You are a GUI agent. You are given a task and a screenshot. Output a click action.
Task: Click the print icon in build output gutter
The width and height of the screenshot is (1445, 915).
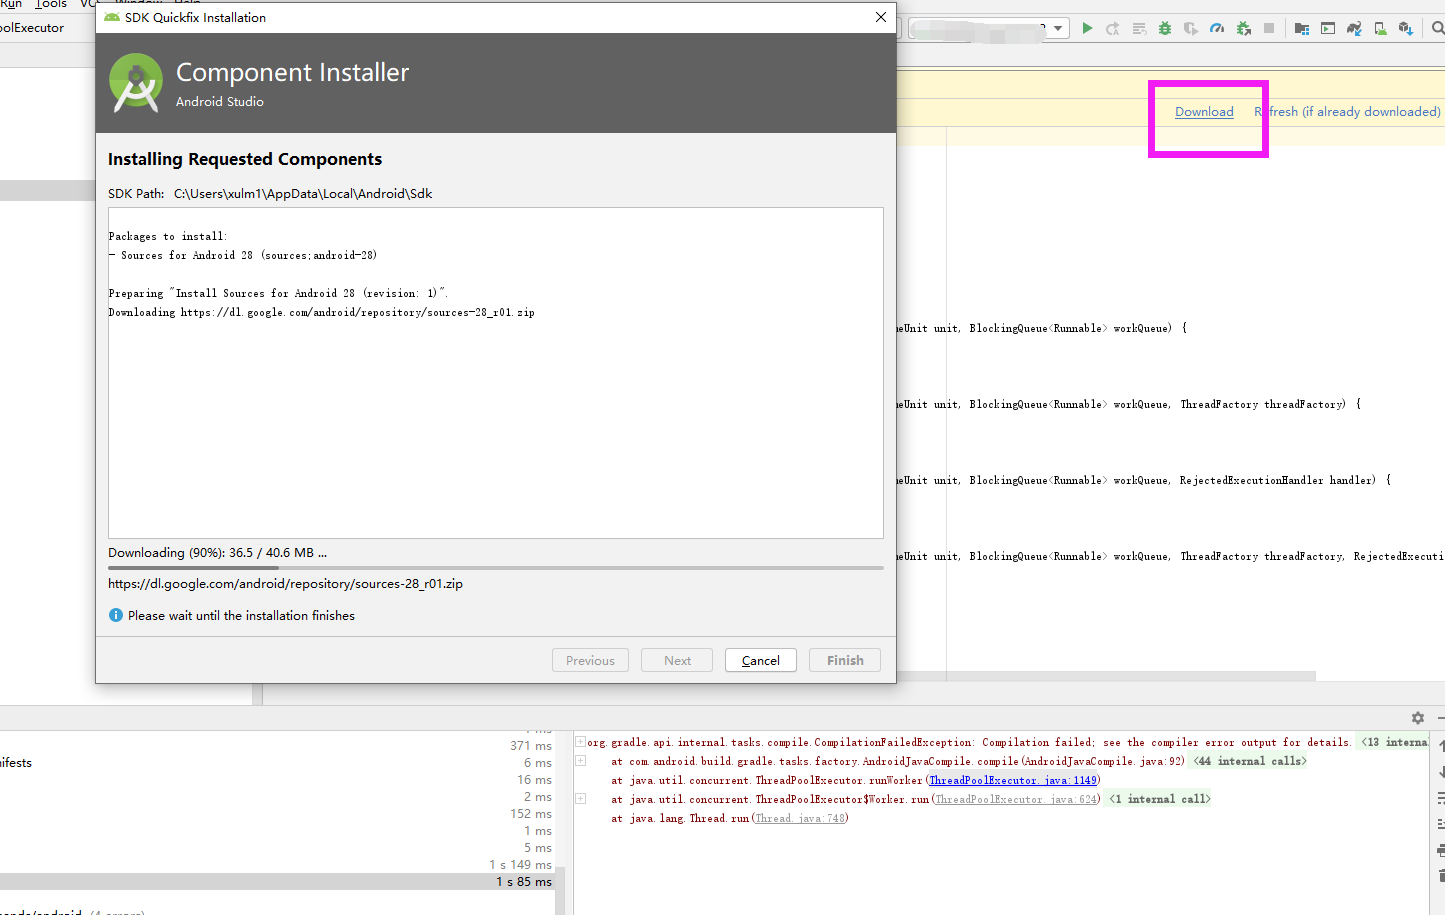(x=1441, y=850)
